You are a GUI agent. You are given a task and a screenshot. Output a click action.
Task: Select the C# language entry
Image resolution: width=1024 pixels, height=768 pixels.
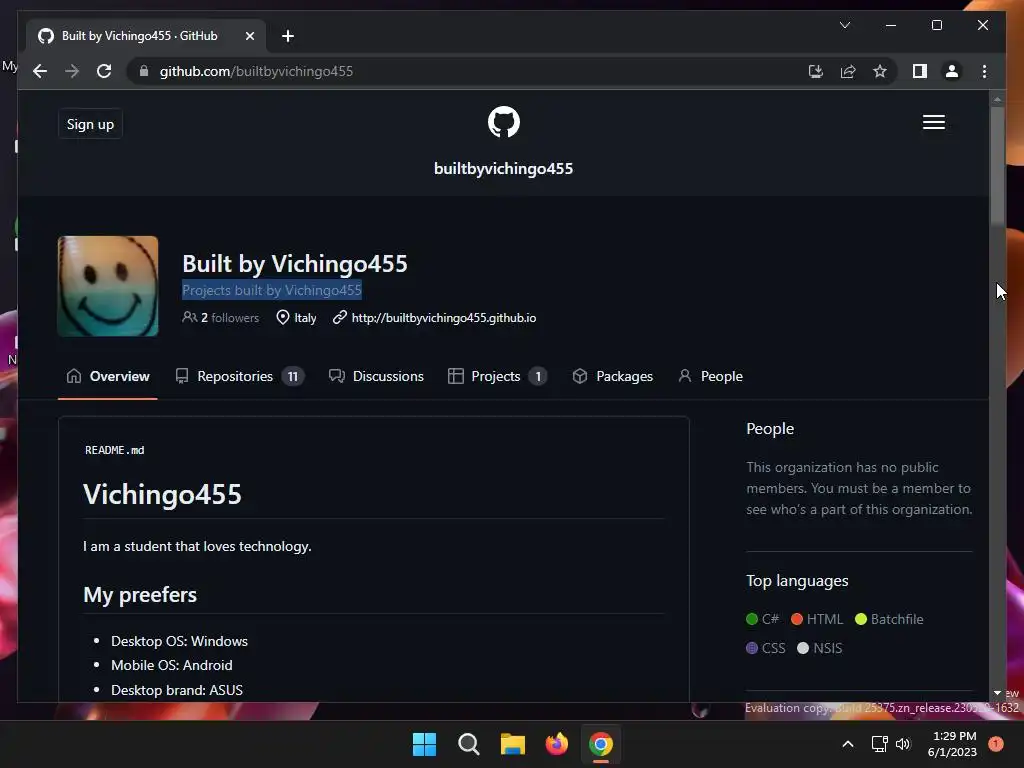pyautogui.click(x=763, y=619)
